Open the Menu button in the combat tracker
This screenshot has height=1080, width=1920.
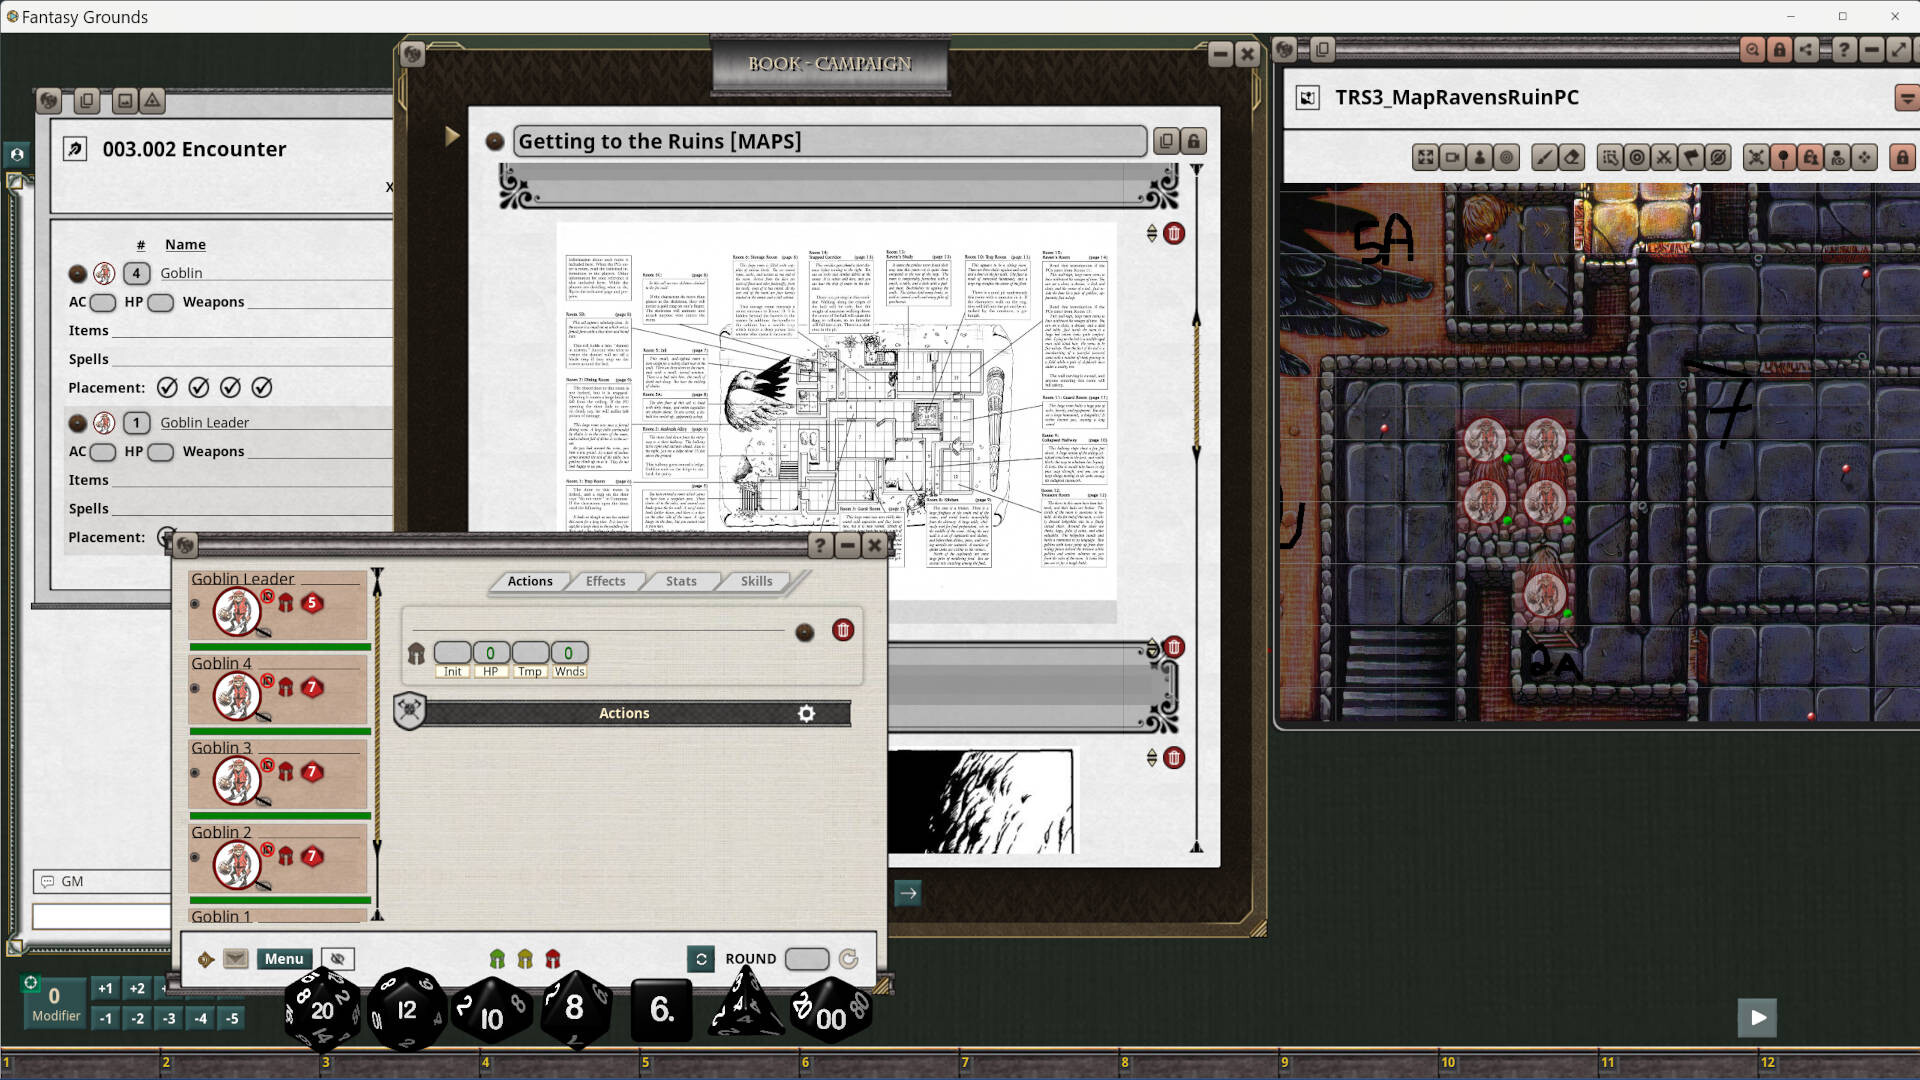[284, 958]
